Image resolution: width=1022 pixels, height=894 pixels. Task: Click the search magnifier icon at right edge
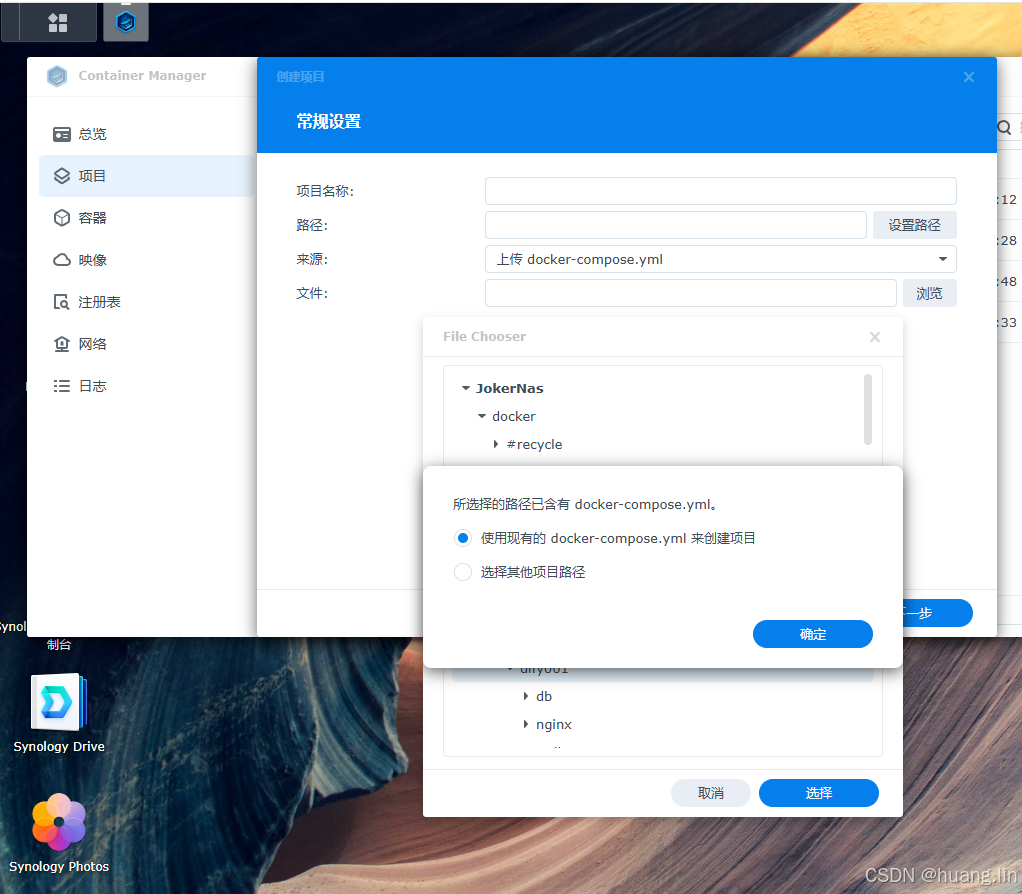click(1004, 127)
